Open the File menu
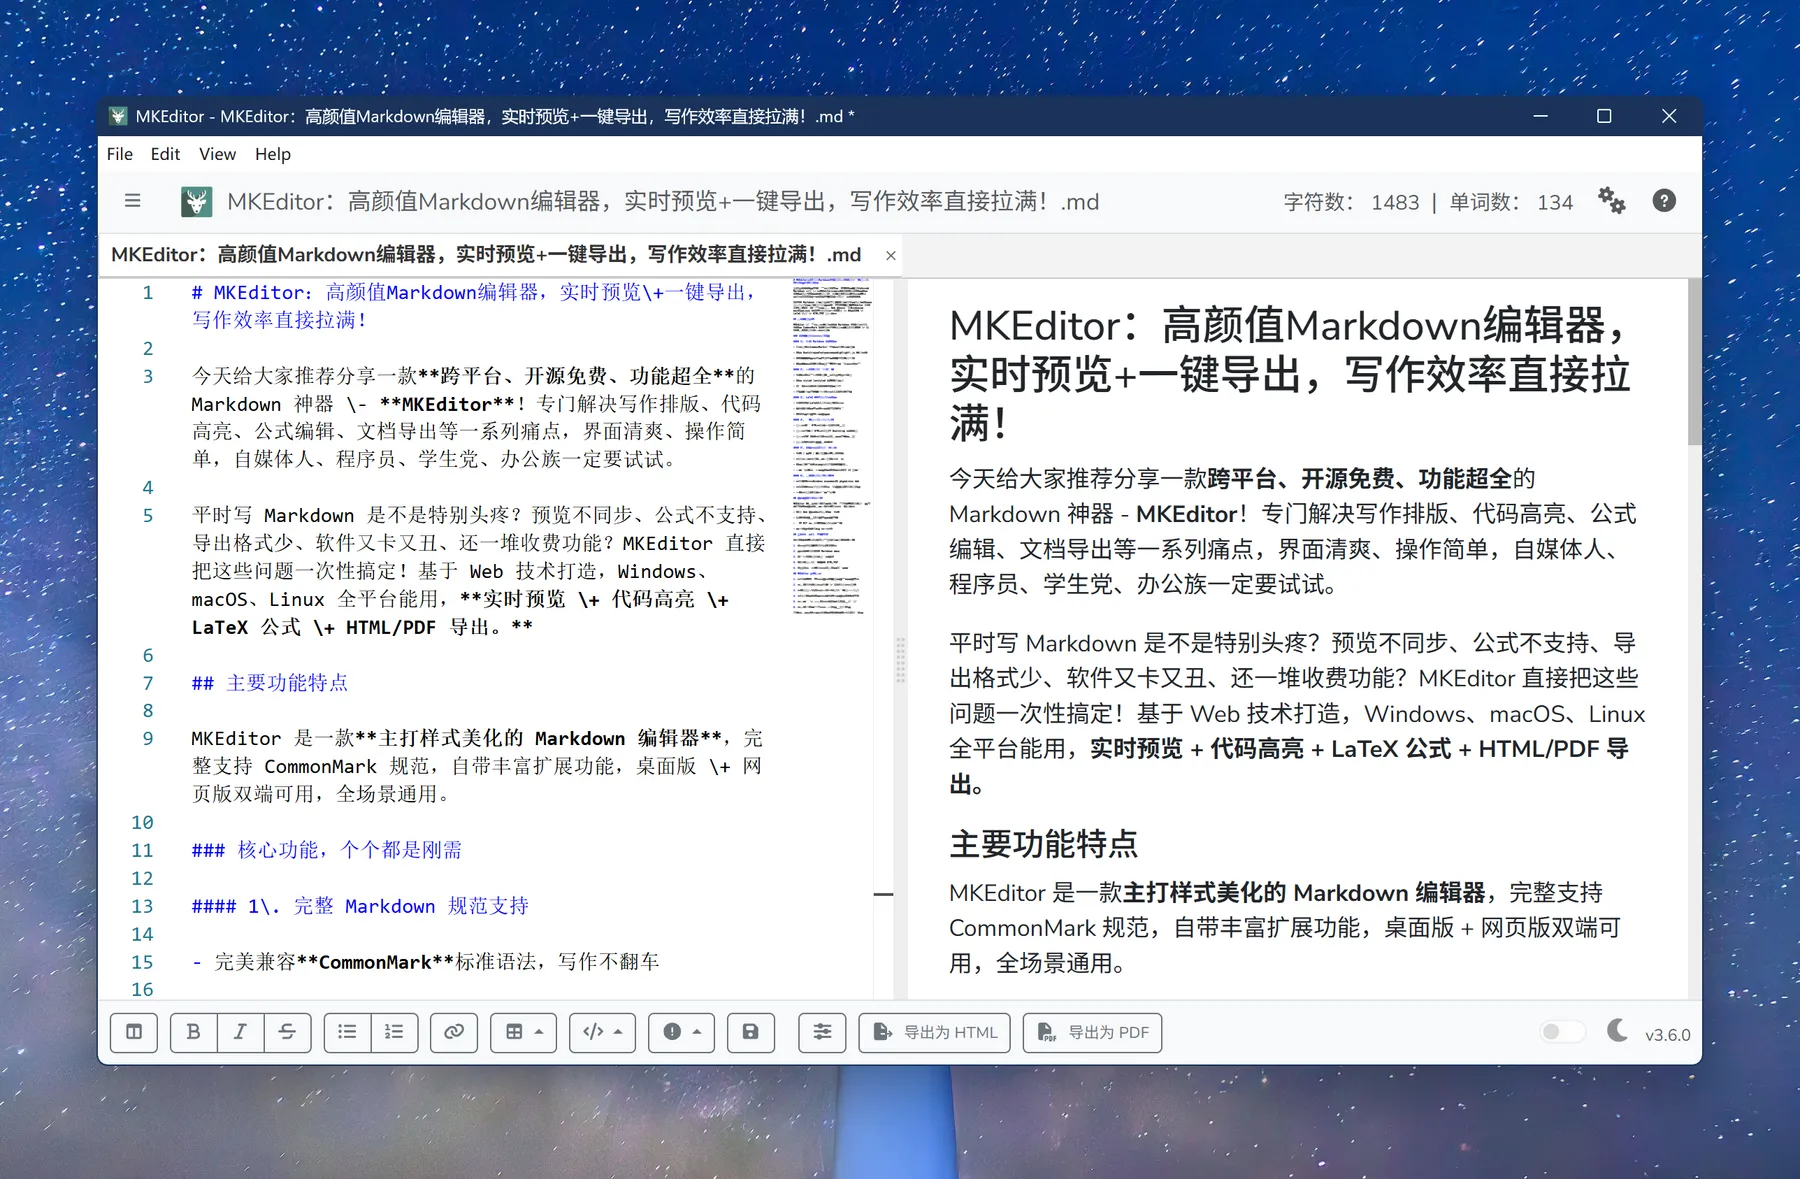1800x1179 pixels. (x=119, y=154)
